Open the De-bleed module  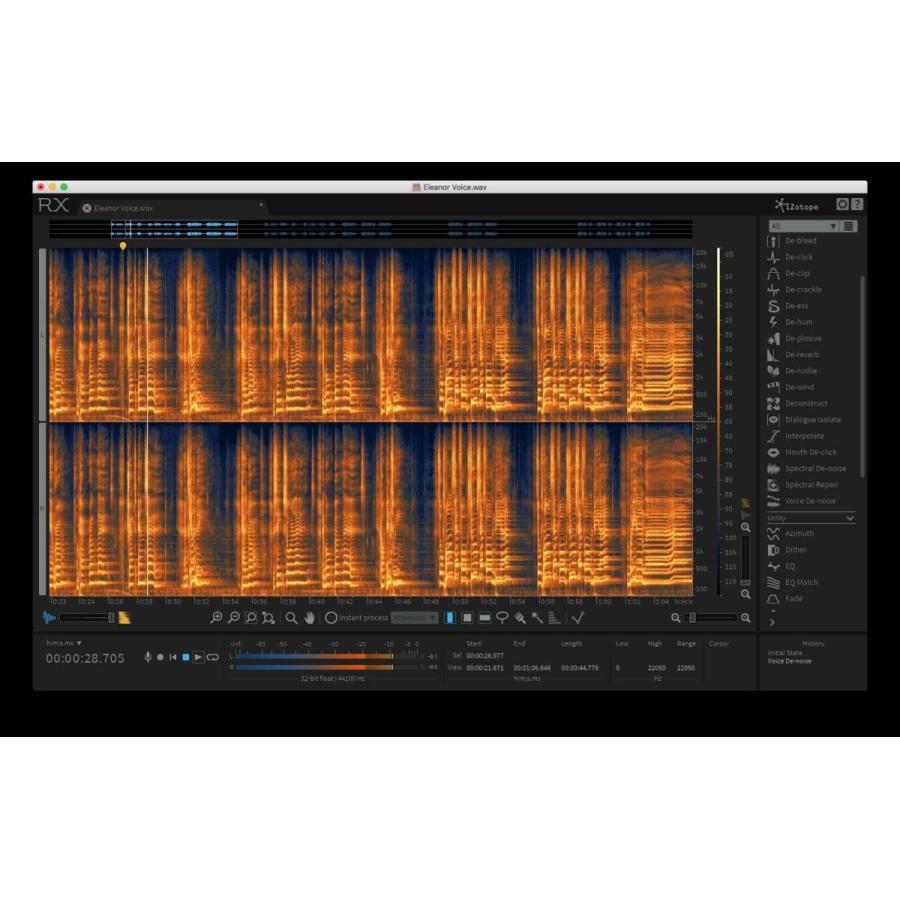coord(792,241)
